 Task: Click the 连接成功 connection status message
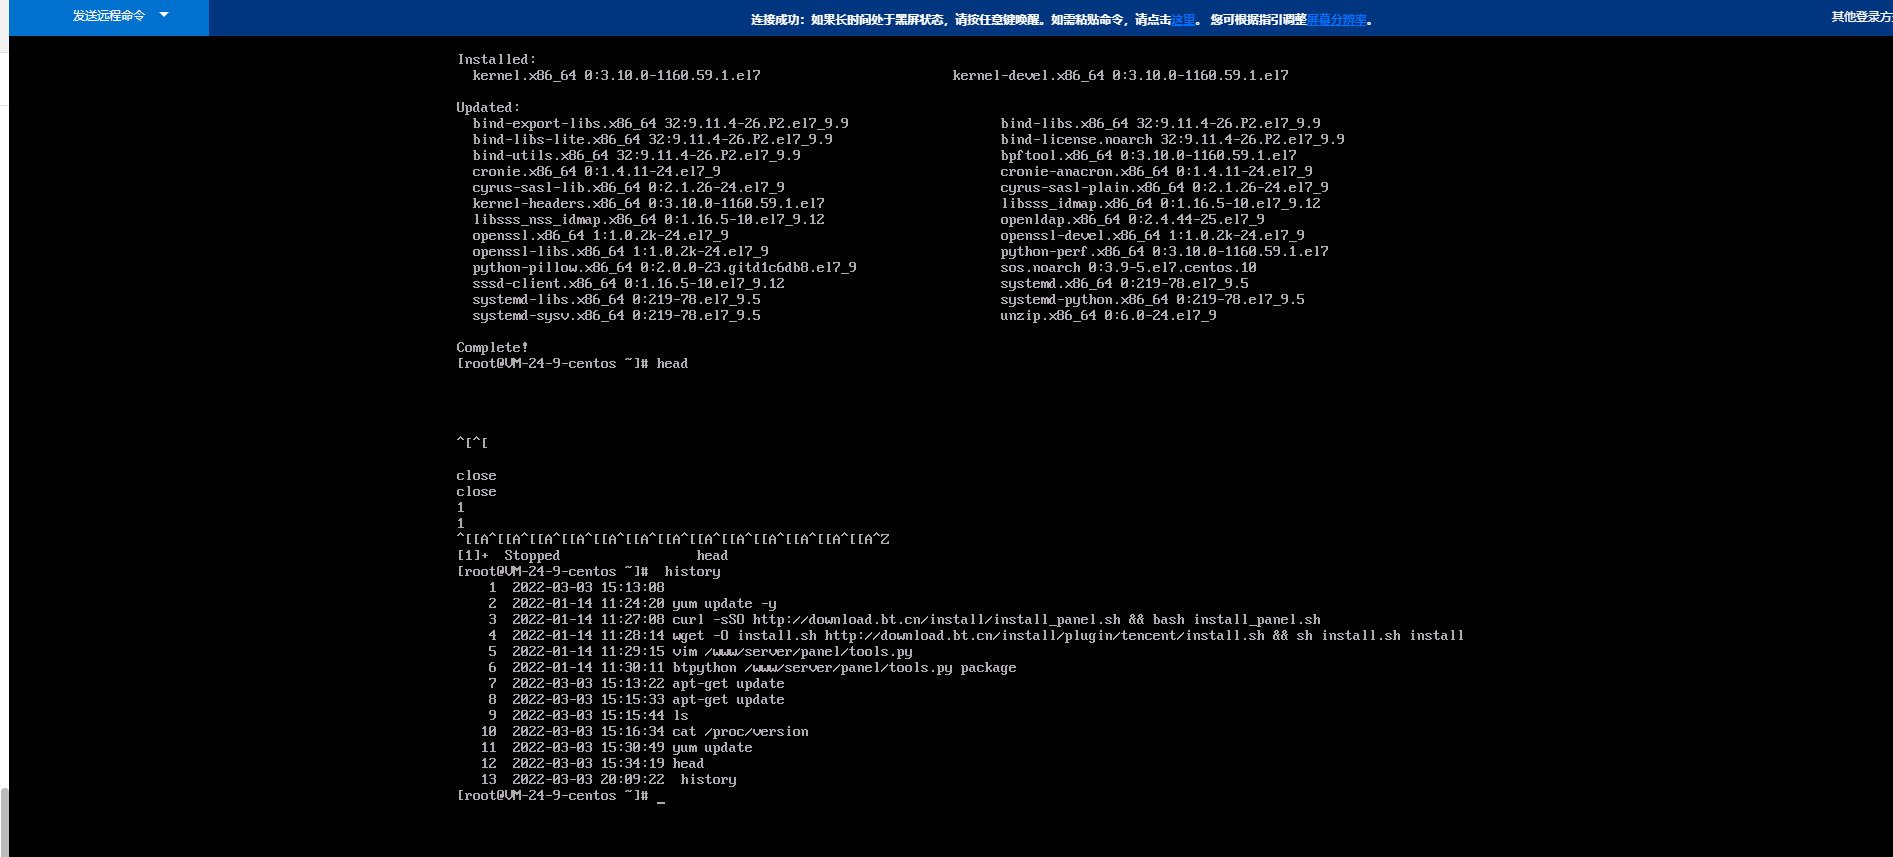[1061, 20]
